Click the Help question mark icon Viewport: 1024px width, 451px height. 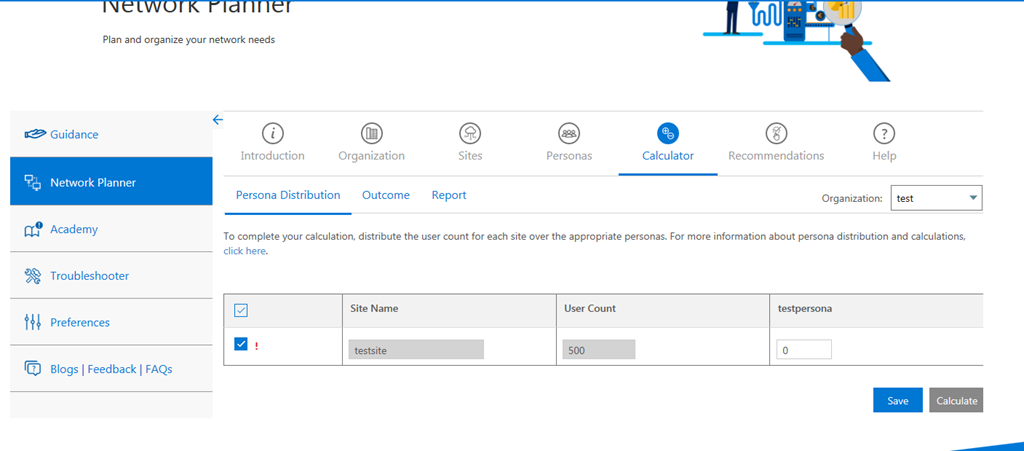pyautogui.click(x=884, y=134)
